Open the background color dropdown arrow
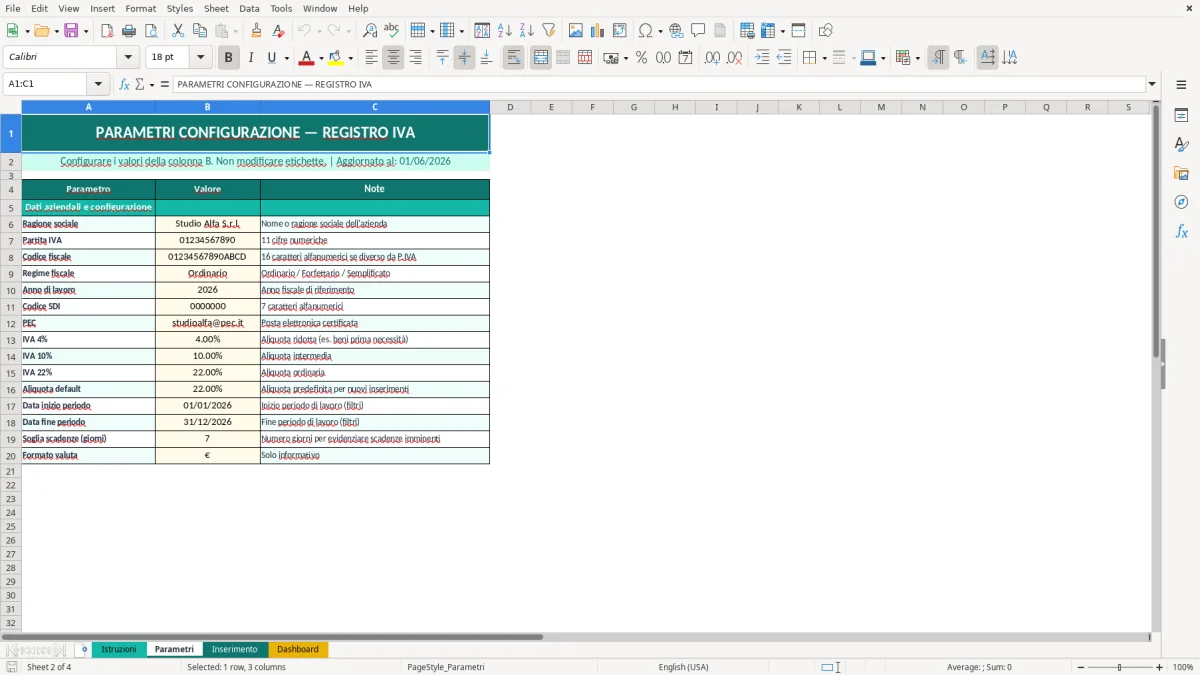The image size is (1200, 675). tap(350, 58)
